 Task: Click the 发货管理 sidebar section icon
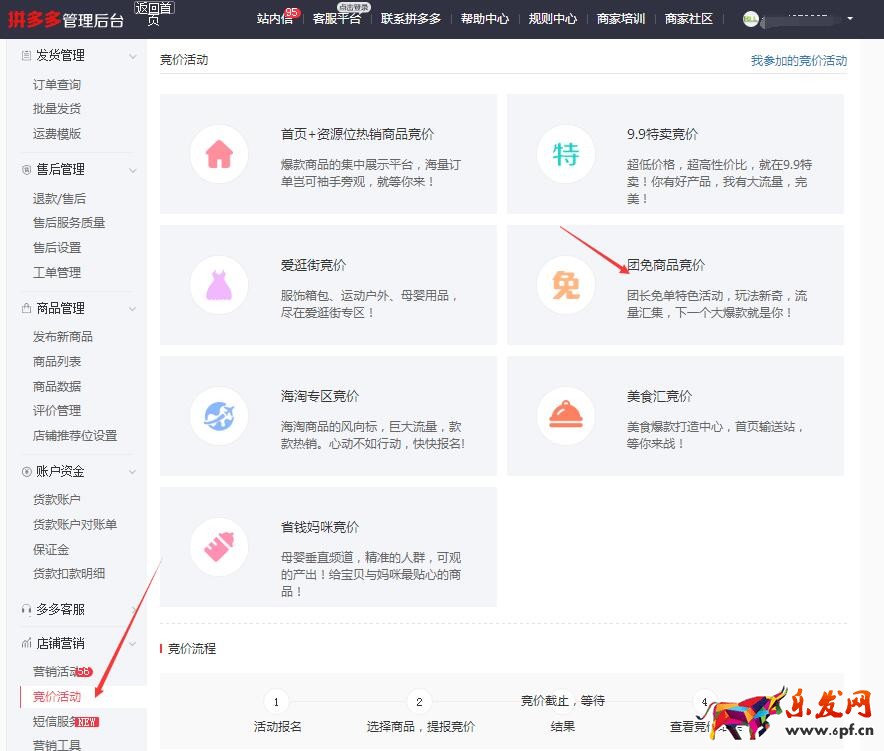pos(25,55)
